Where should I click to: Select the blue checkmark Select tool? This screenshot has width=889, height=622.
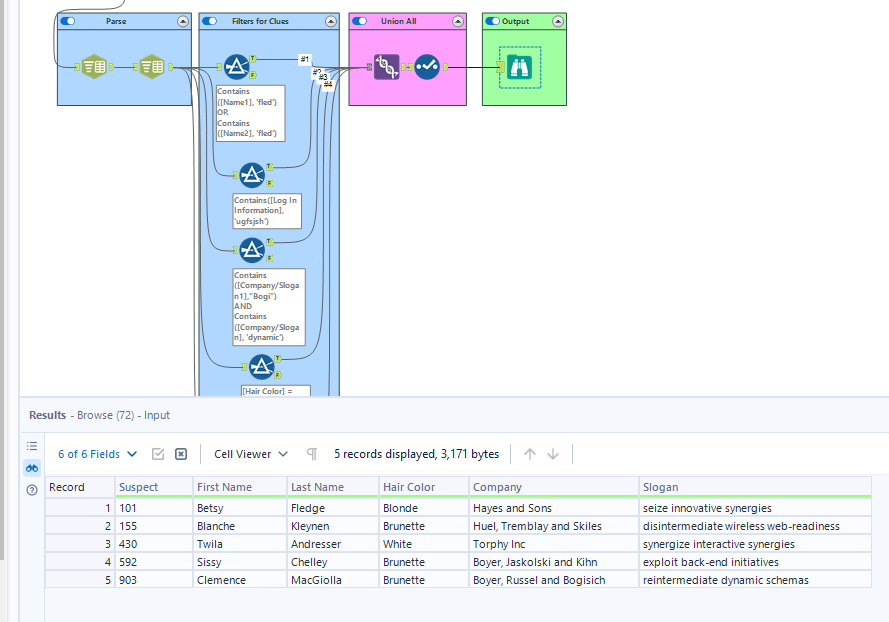tap(427, 67)
